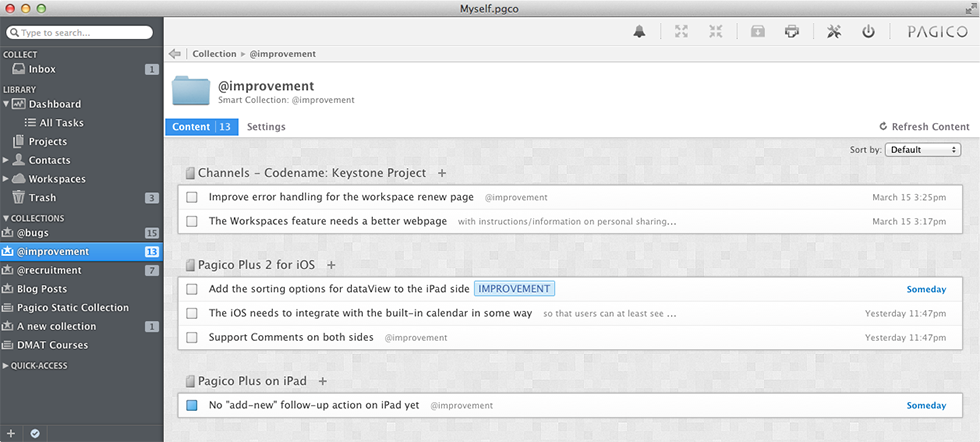Click the blue @improvement folder icon
This screenshot has width=980, height=442.
191,91
